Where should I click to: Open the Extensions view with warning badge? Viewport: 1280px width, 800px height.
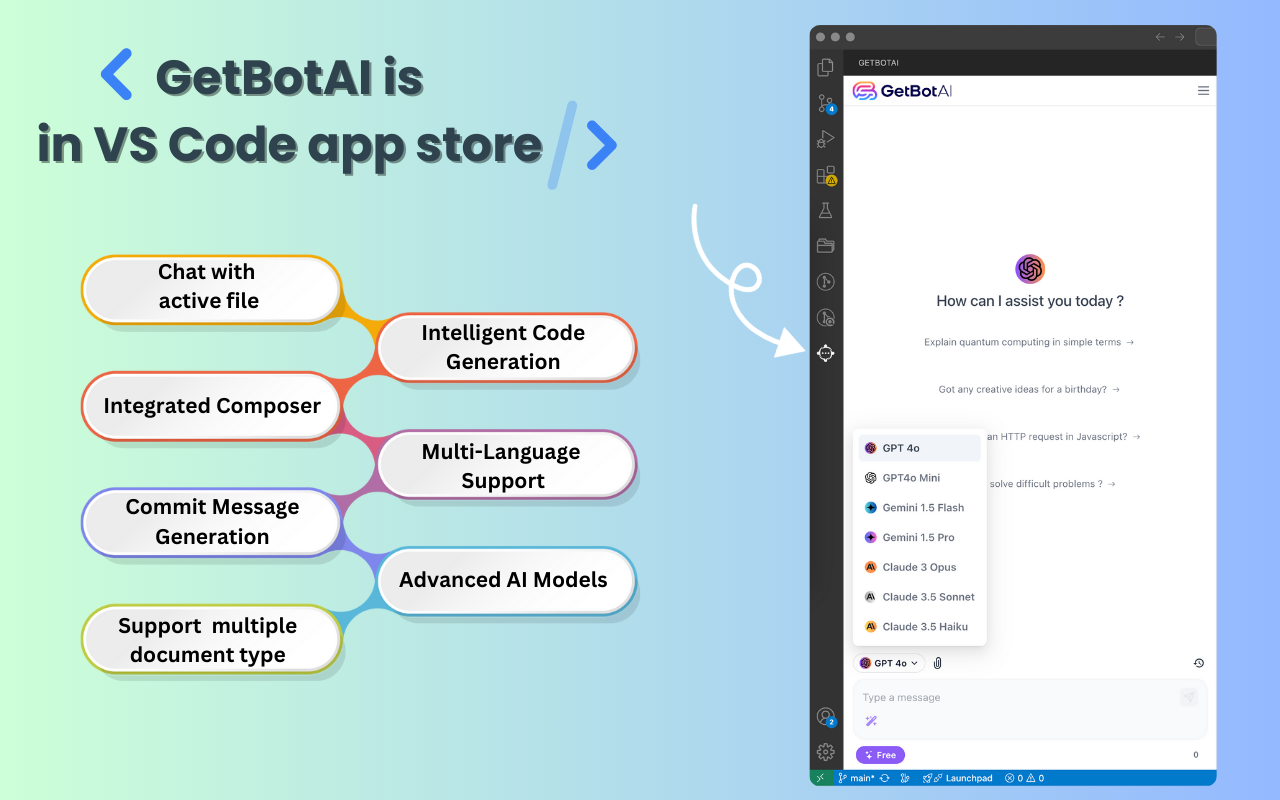click(825, 175)
